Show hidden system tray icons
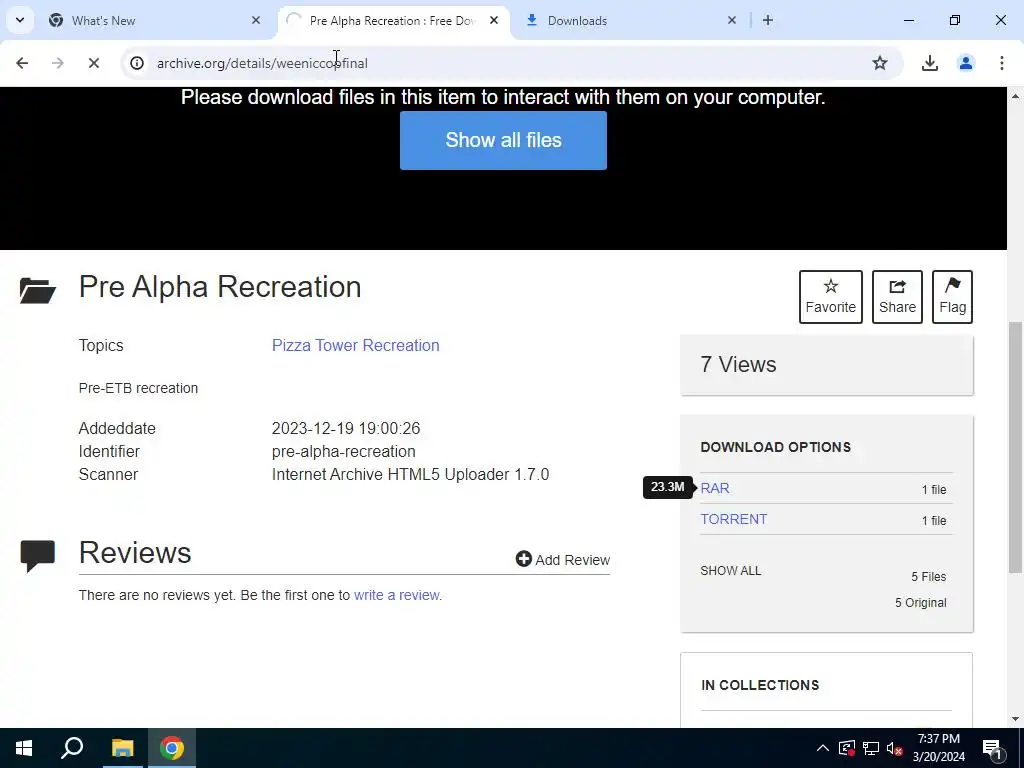 (x=822, y=748)
